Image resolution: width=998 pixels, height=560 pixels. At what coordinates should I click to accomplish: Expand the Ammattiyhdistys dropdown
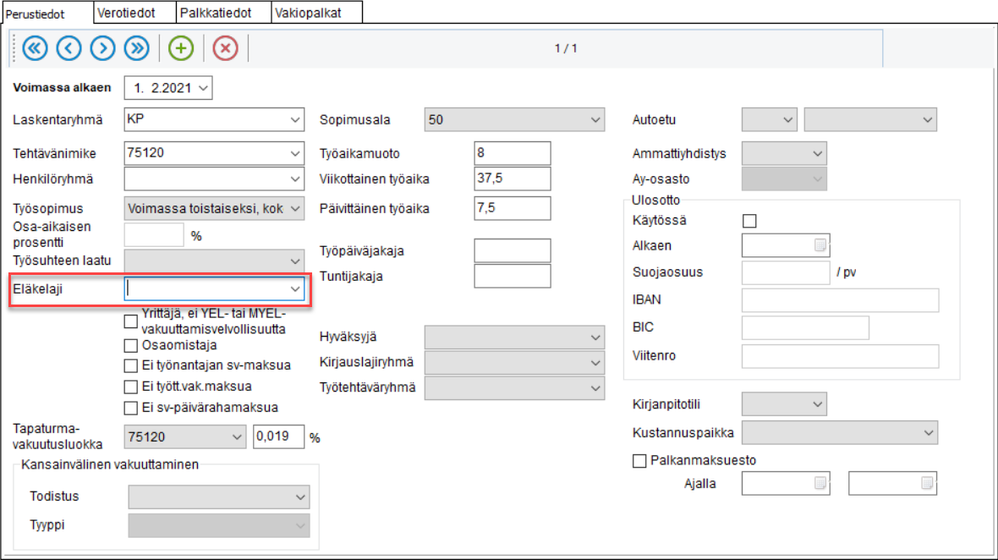tap(784, 153)
